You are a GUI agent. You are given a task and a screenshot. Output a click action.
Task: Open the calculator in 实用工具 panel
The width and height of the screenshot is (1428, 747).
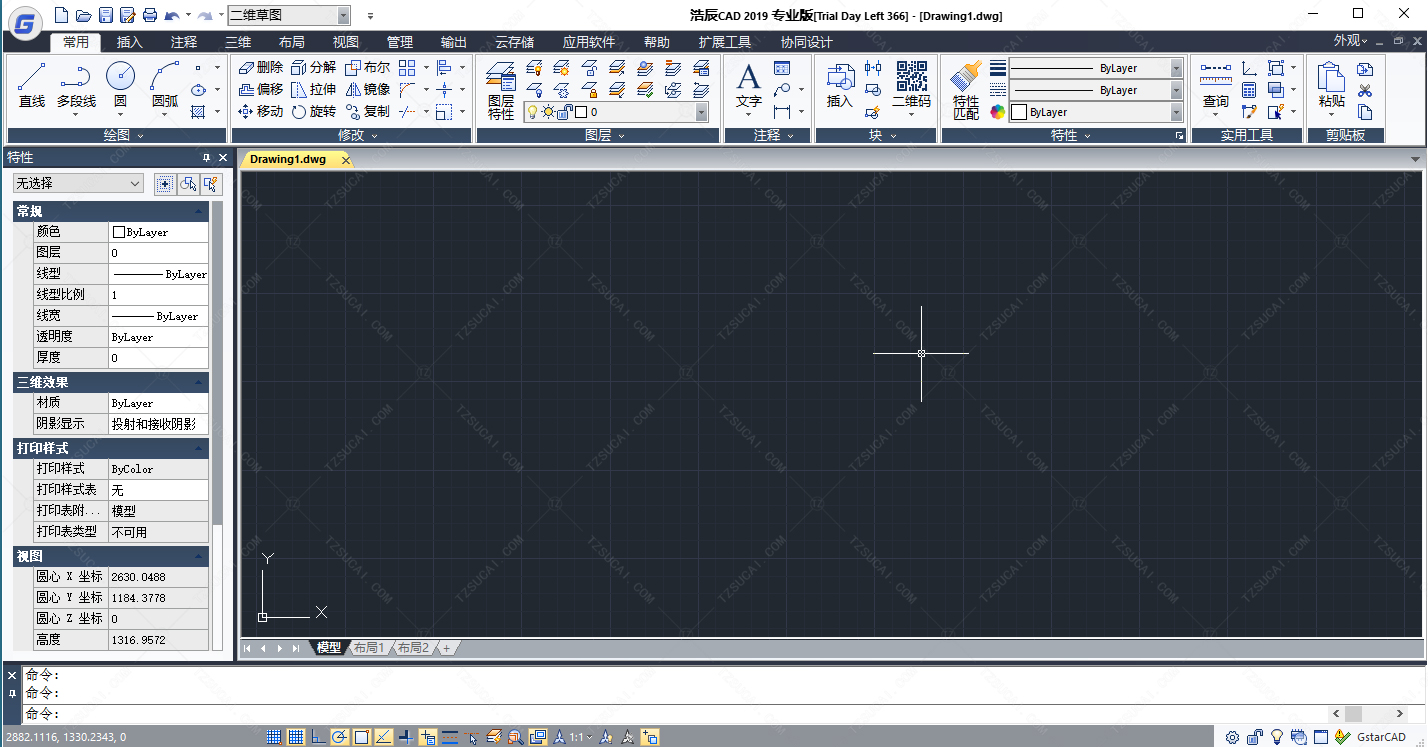pyautogui.click(x=1249, y=90)
